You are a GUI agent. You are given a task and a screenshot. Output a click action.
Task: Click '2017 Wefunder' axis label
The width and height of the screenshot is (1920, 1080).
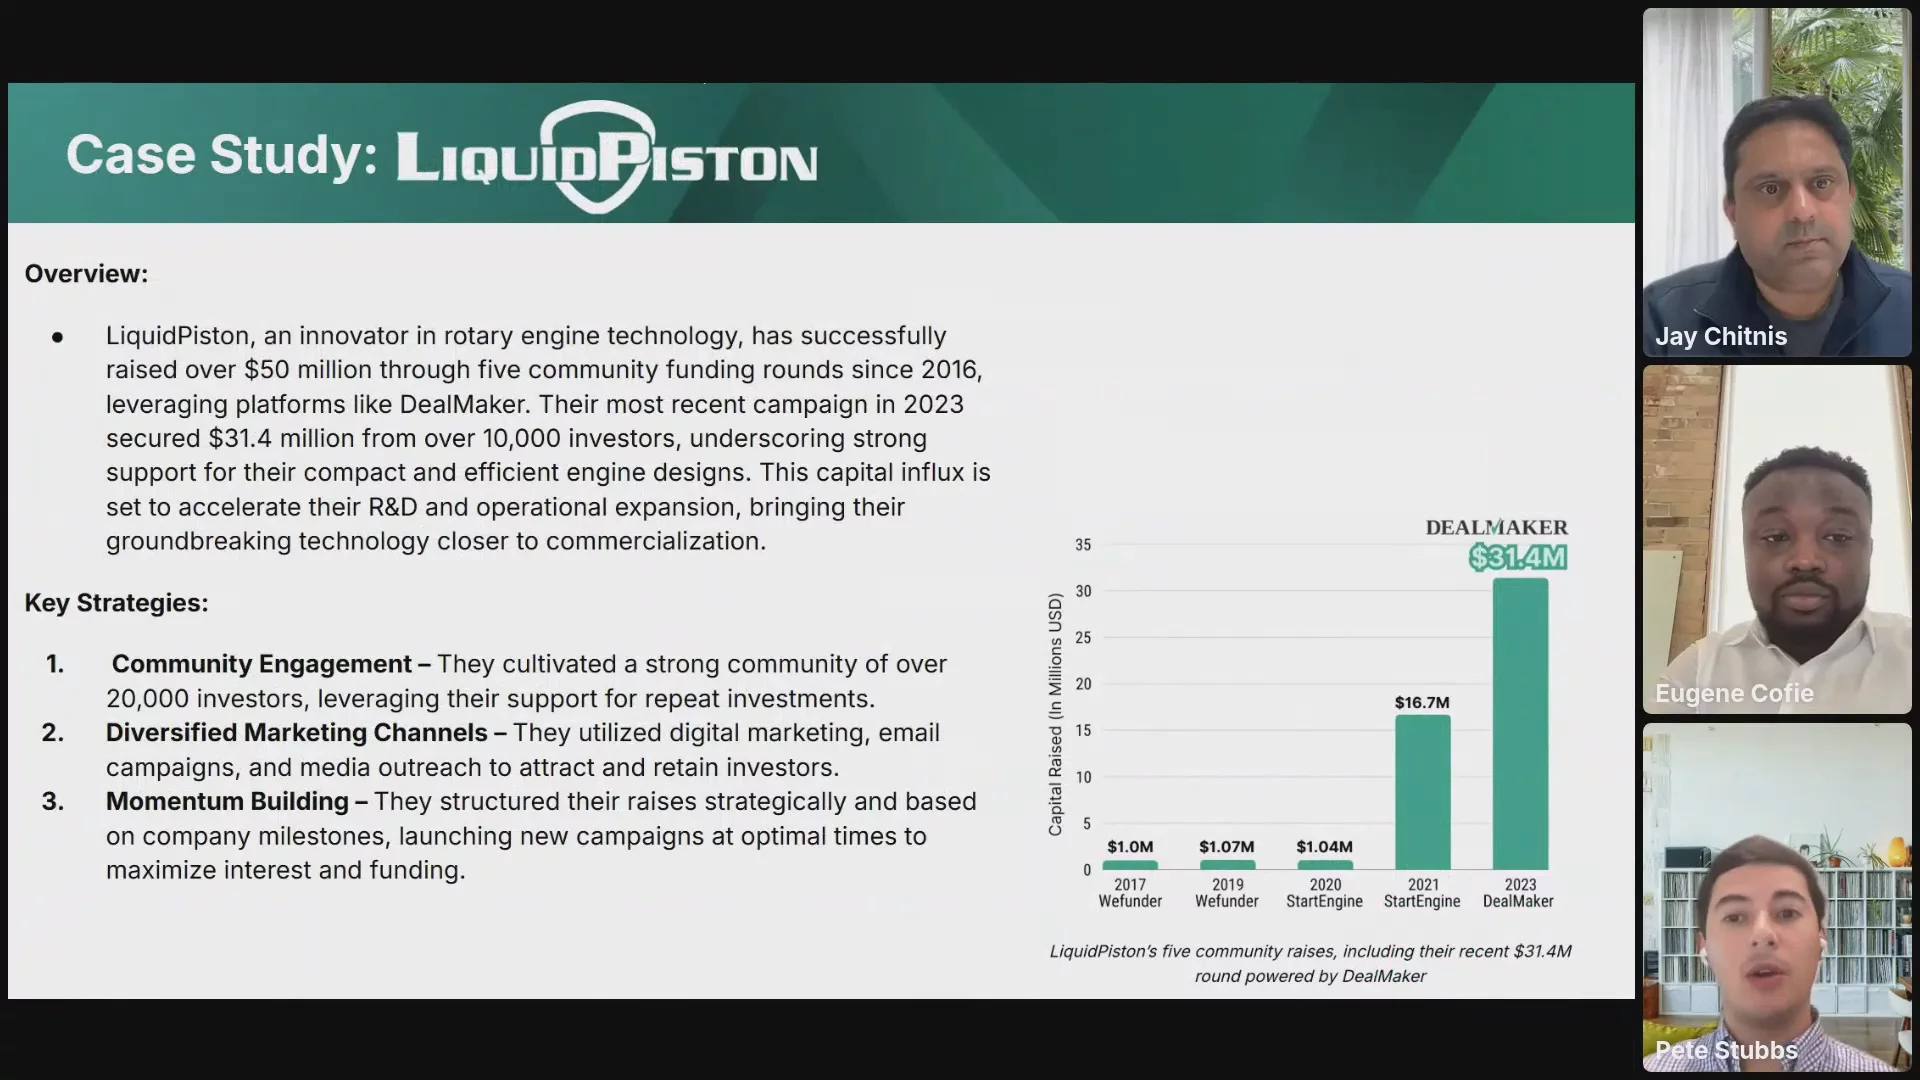click(x=1130, y=893)
